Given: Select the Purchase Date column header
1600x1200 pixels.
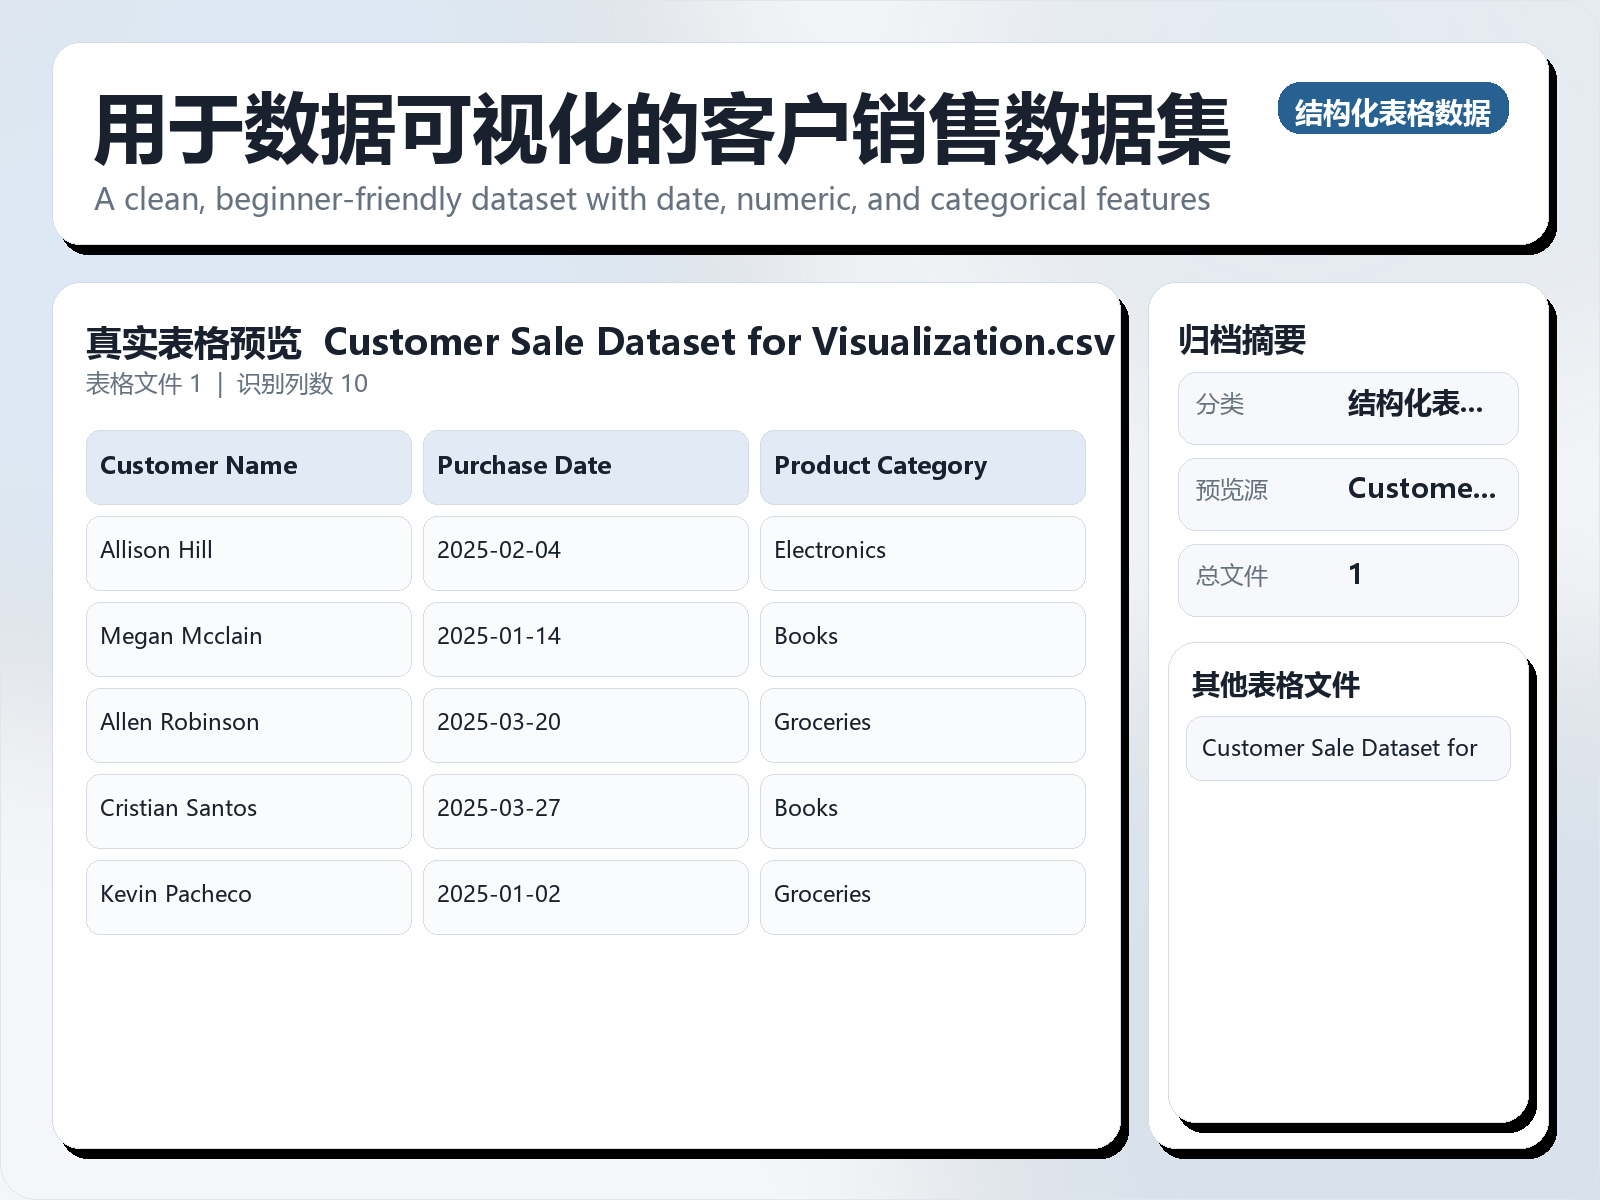Looking at the screenshot, I should [585, 466].
